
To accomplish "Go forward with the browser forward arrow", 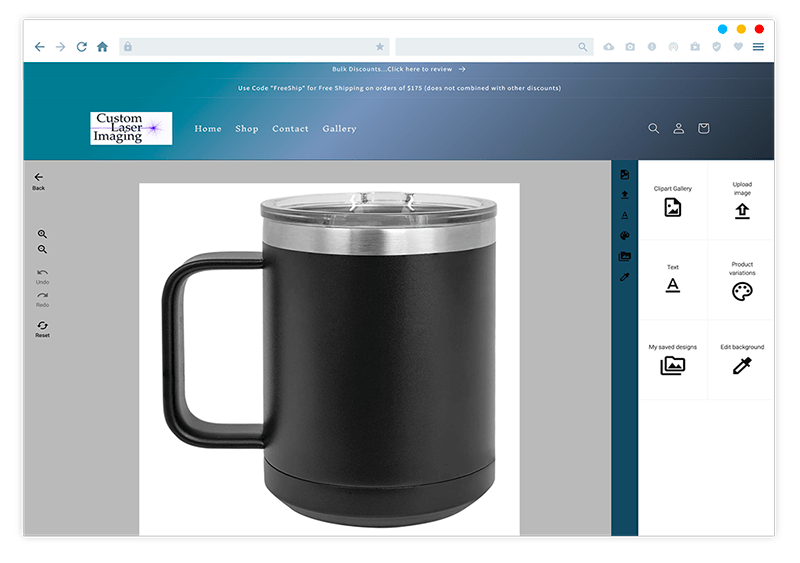I will coord(61,47).
